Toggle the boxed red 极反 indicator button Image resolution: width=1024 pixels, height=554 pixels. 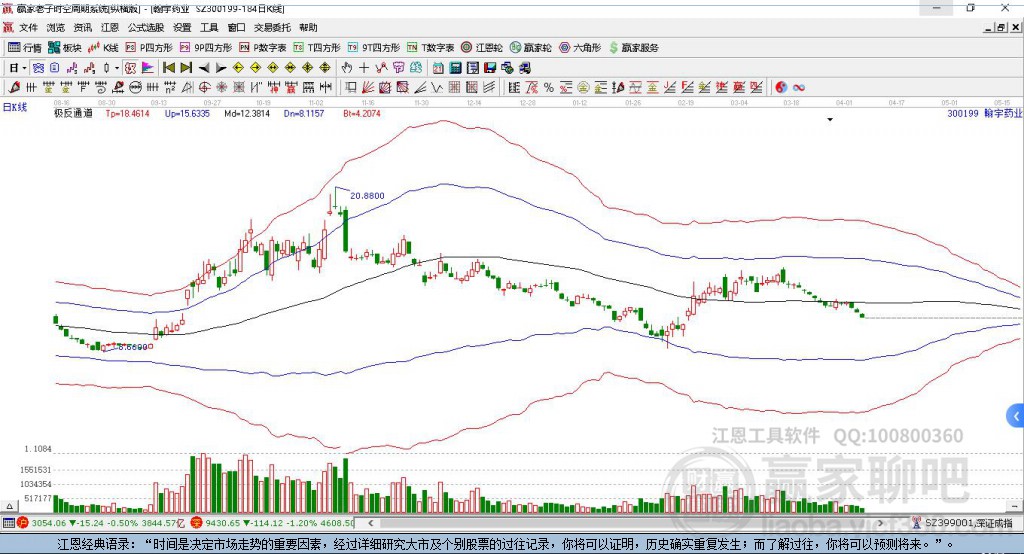[x=130, y=68]
